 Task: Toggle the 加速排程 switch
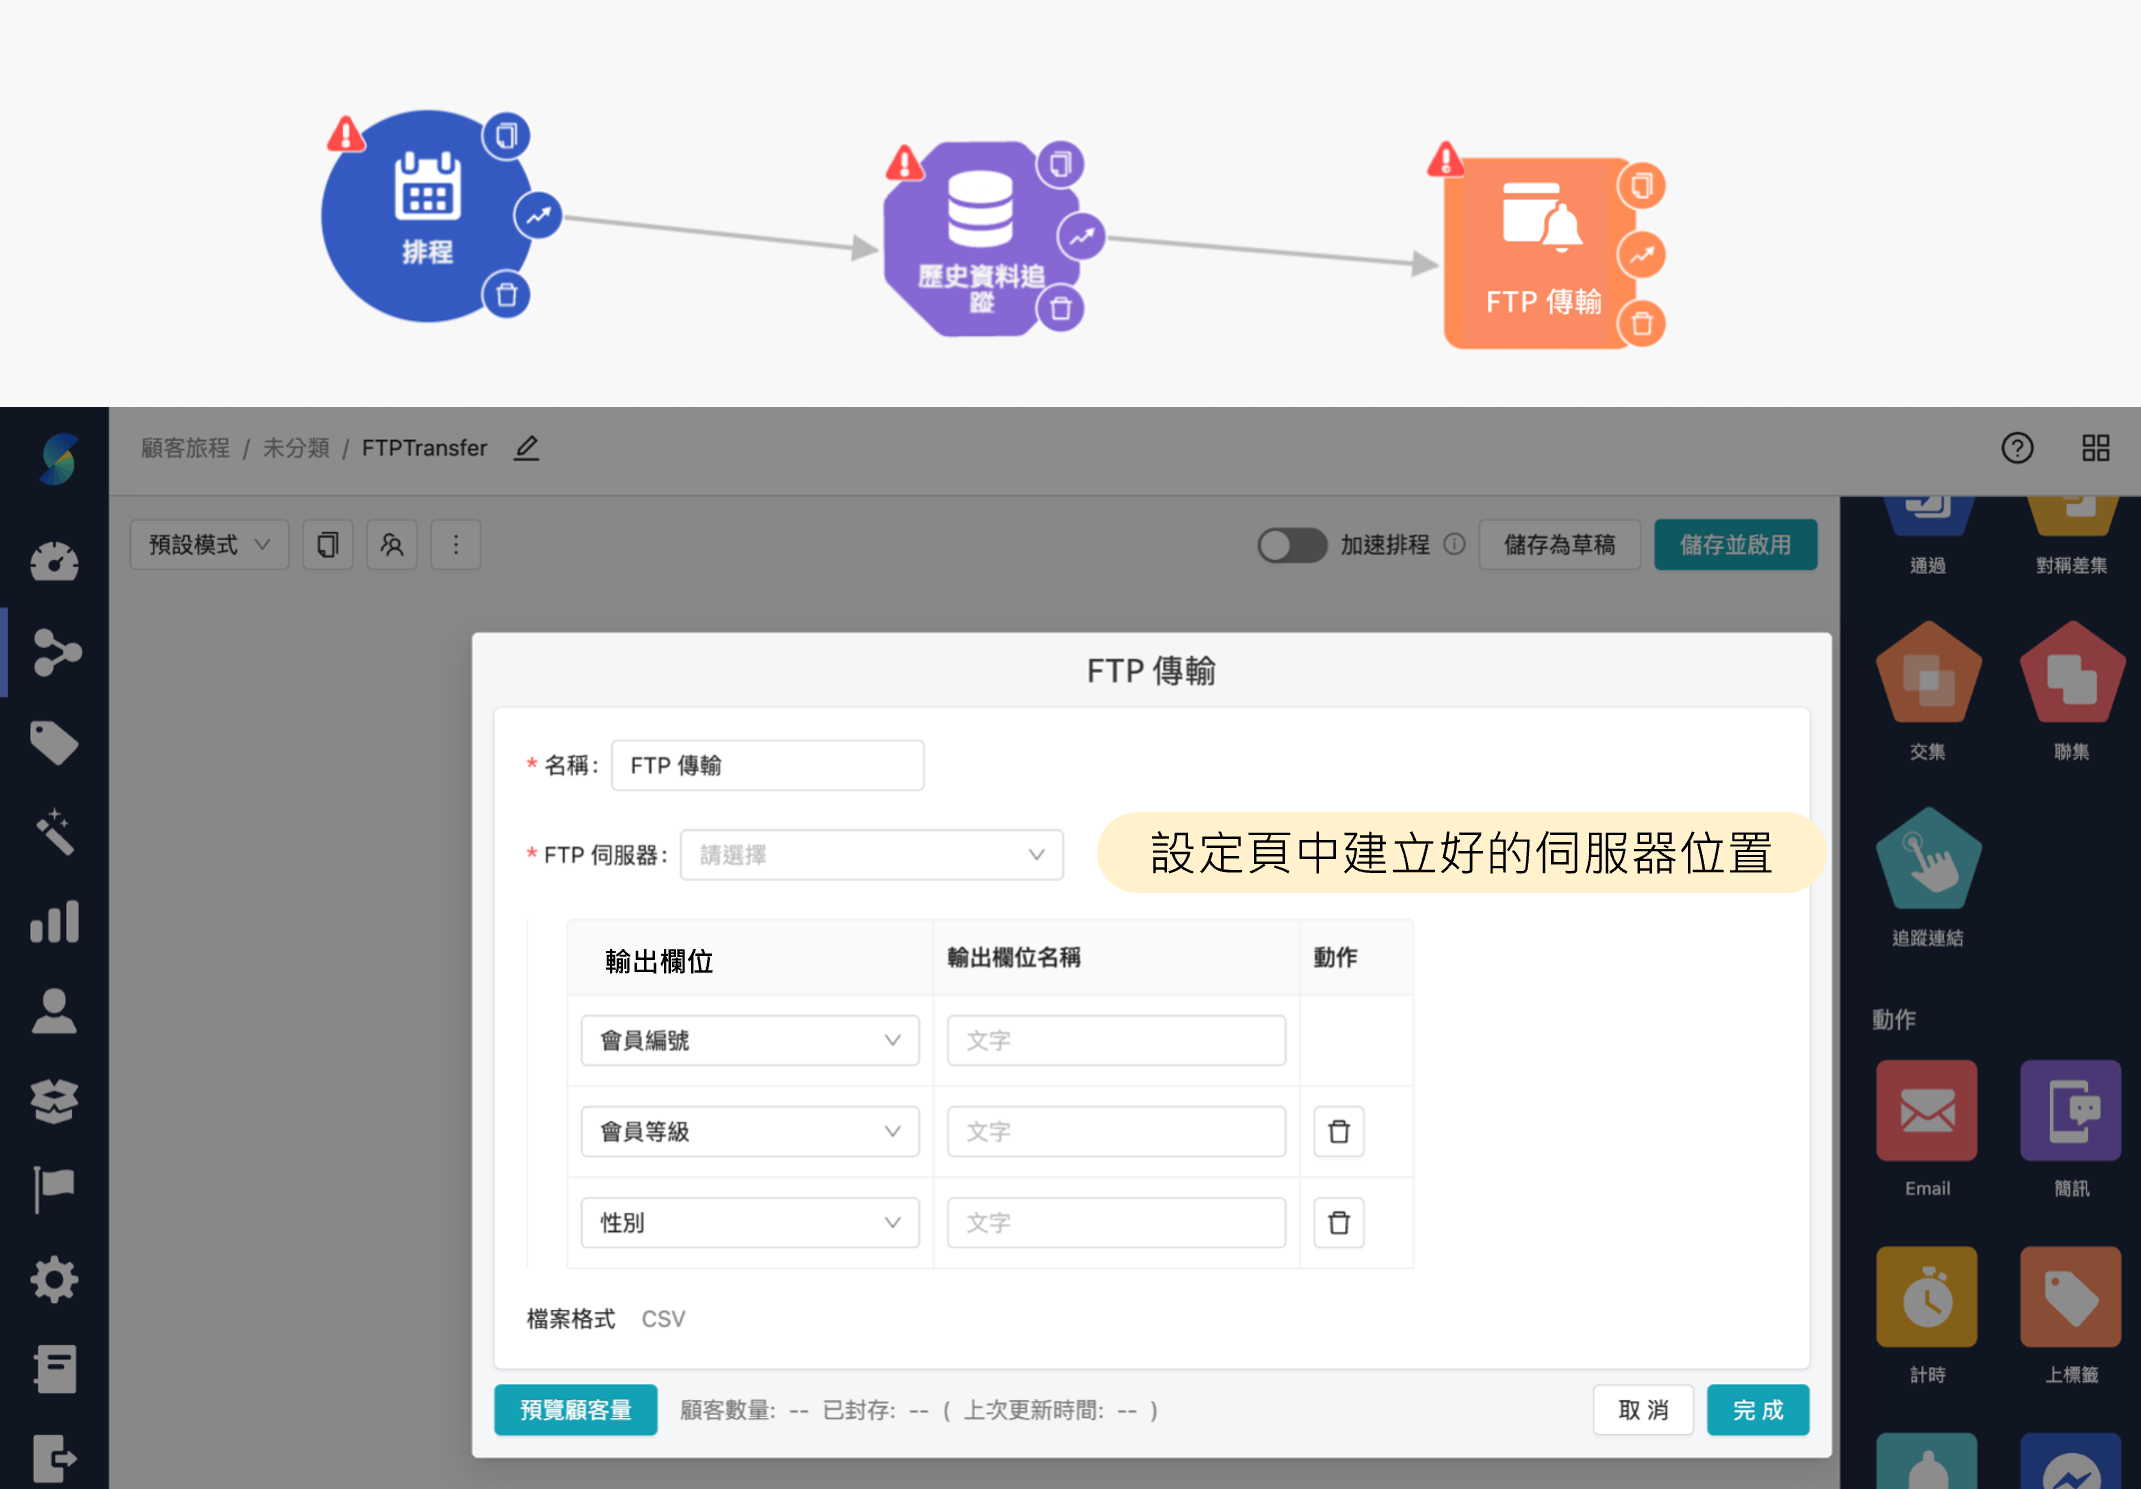[1291, 545]
